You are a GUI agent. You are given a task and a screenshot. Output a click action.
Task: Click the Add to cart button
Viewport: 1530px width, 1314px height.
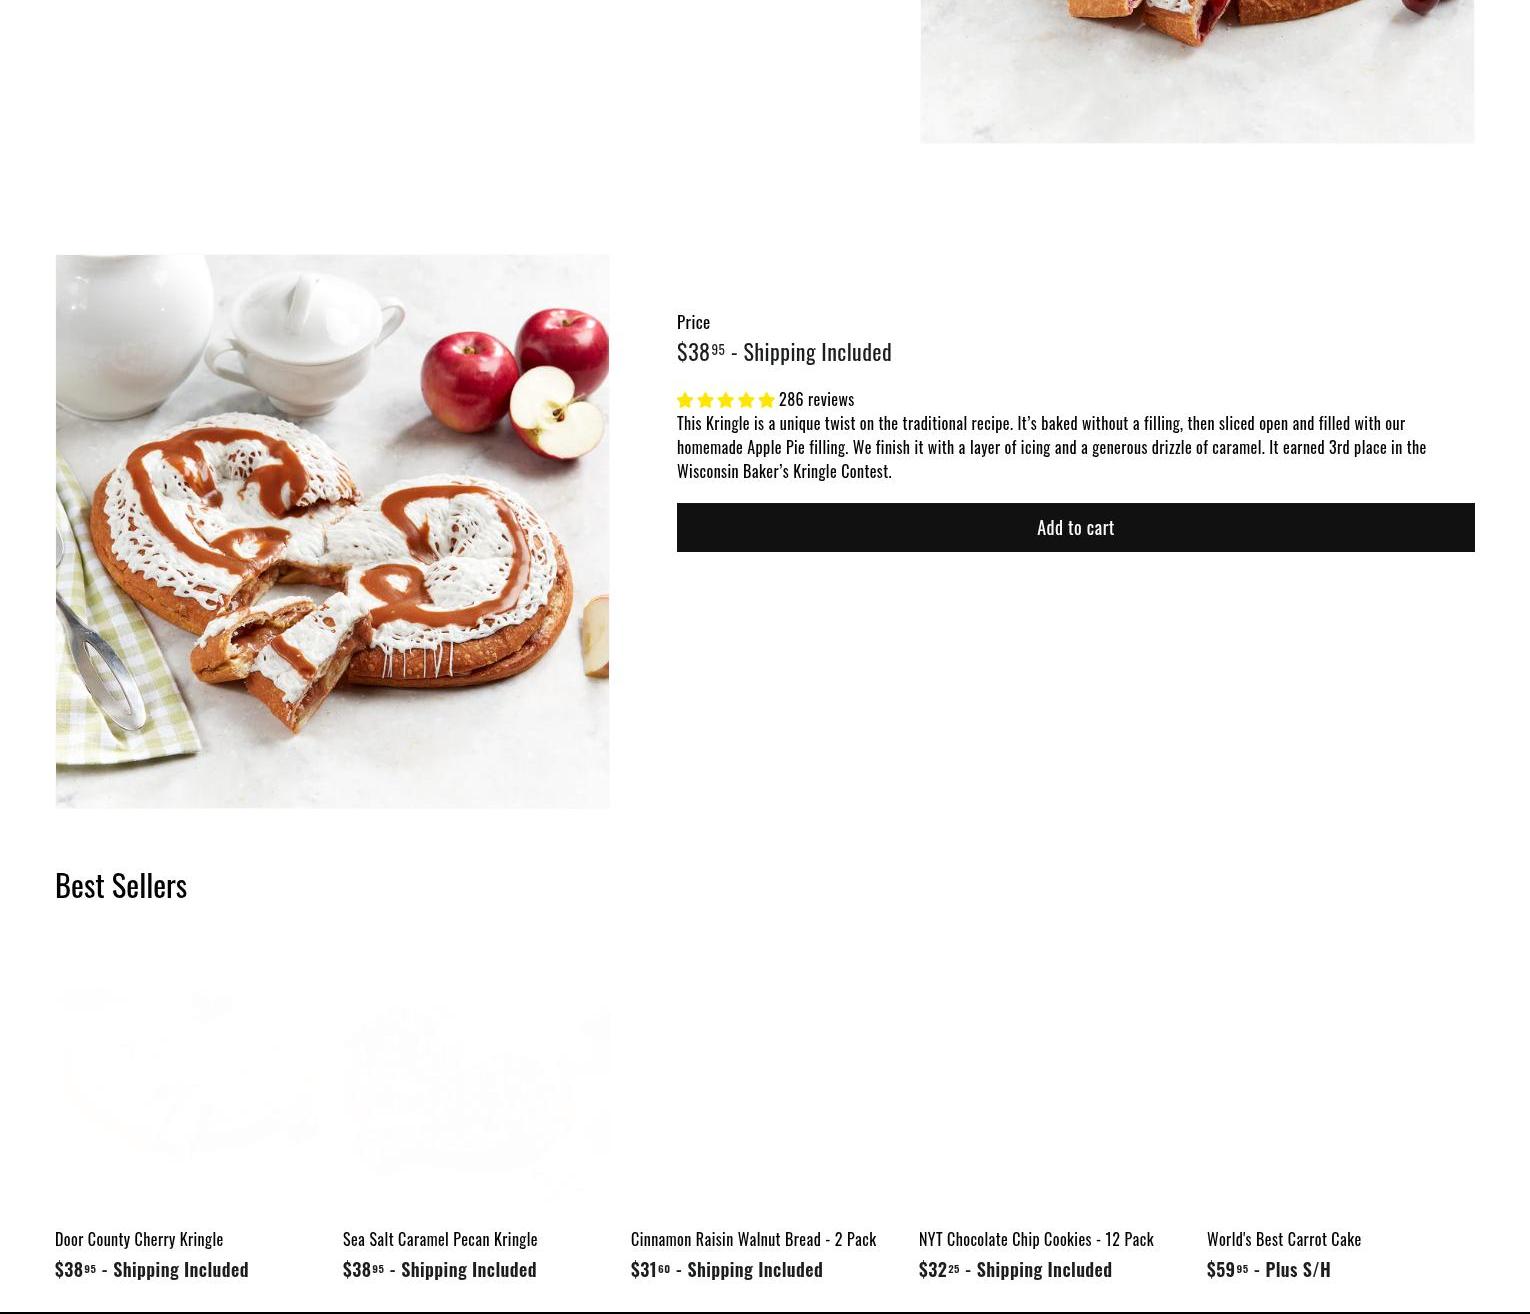click(1075, 527)
